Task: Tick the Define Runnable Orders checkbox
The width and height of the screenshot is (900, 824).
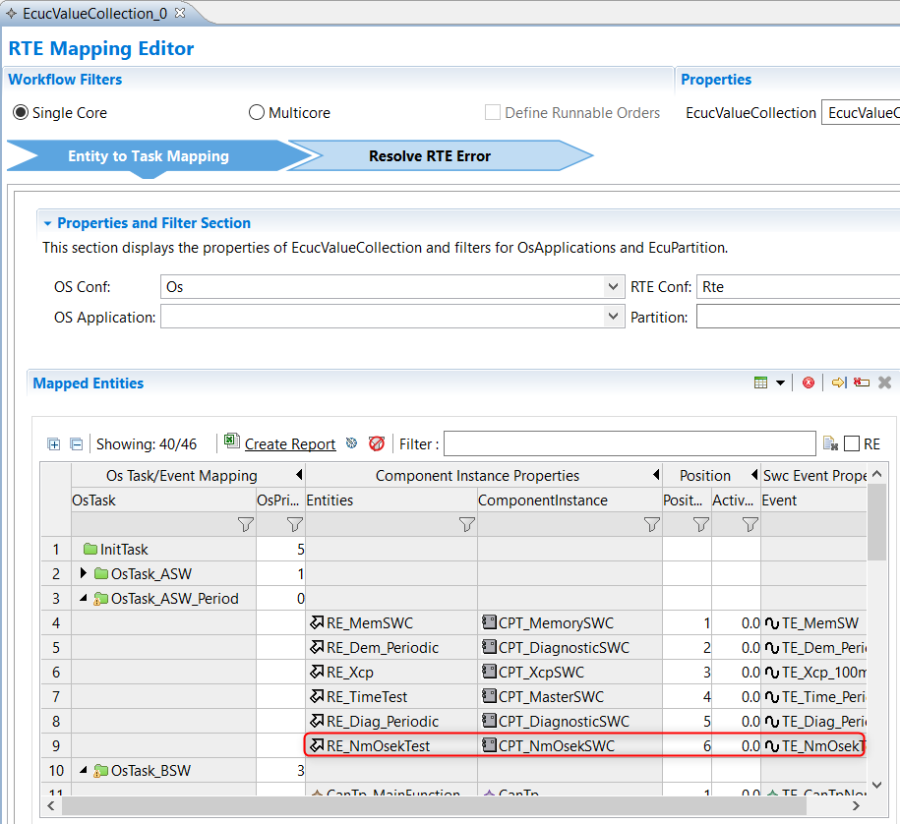Action: coord(492,112)
